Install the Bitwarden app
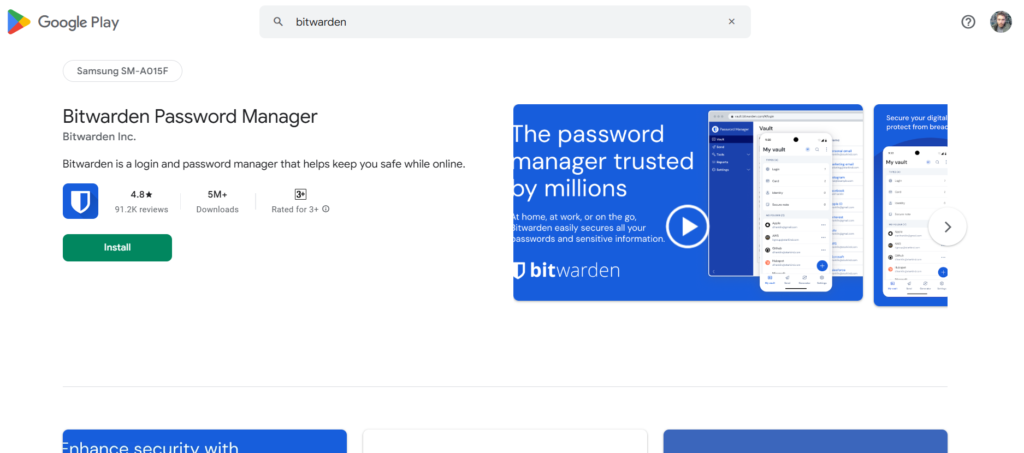This screenshot has width=1024, height=453. point(118,247)
